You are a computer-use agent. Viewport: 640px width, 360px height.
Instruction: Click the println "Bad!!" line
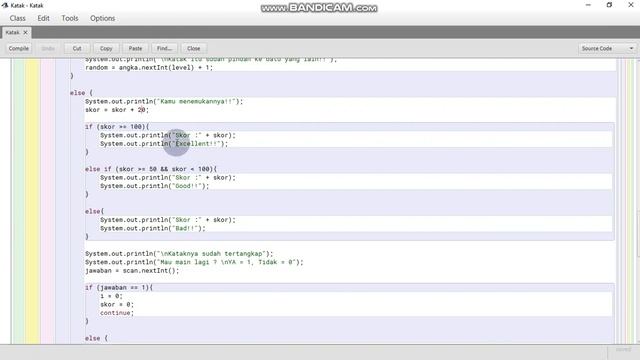click(x=153, y=228)
